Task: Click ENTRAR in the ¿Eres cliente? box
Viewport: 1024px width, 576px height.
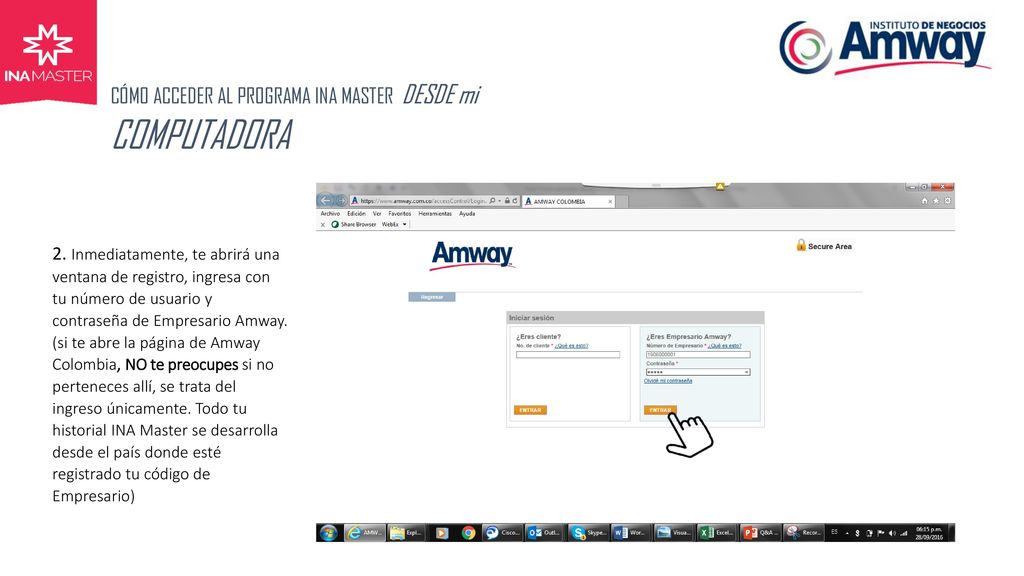Action: (530, 410)
